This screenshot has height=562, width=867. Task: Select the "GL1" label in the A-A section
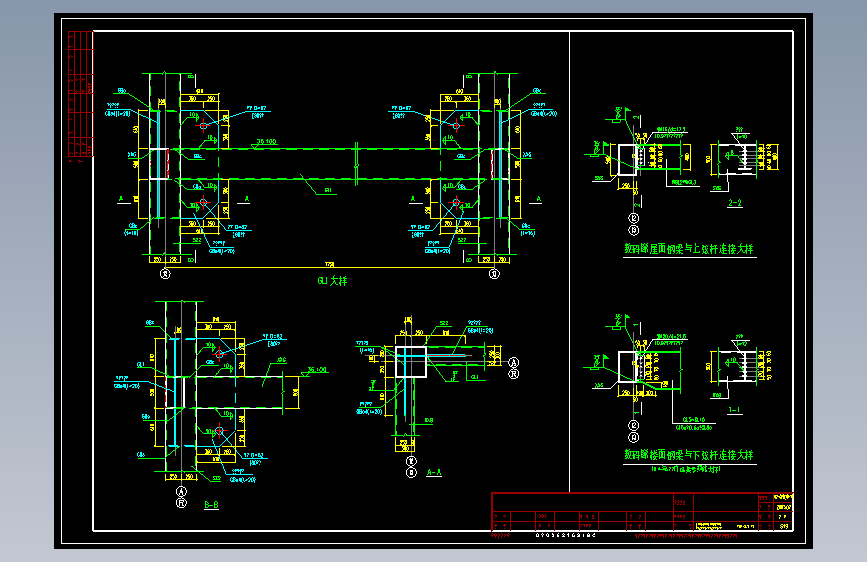(475, 377)
